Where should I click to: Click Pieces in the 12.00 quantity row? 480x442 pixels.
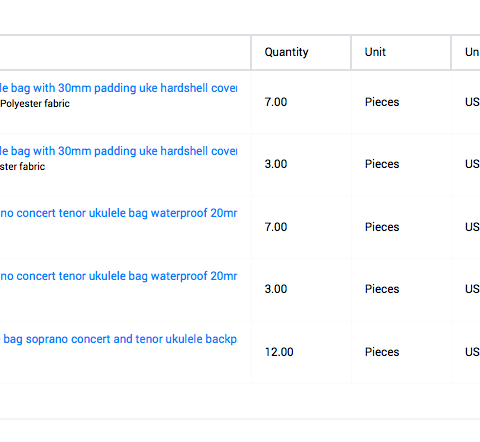[x=382, y=352]
